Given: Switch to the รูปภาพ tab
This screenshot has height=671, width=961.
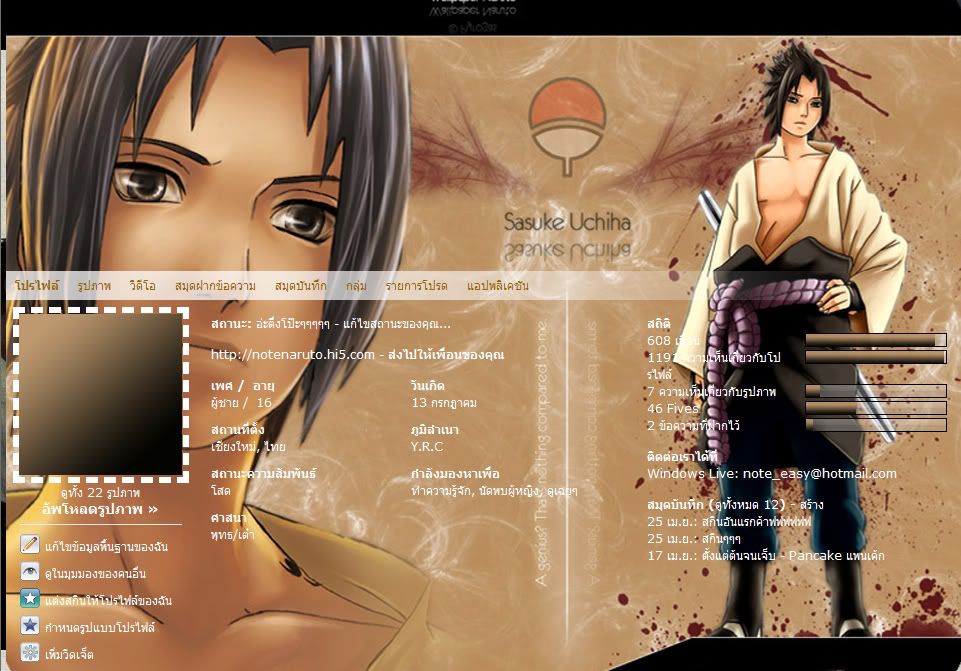Looking at the screenshot, I should click(x=94, y=286).
